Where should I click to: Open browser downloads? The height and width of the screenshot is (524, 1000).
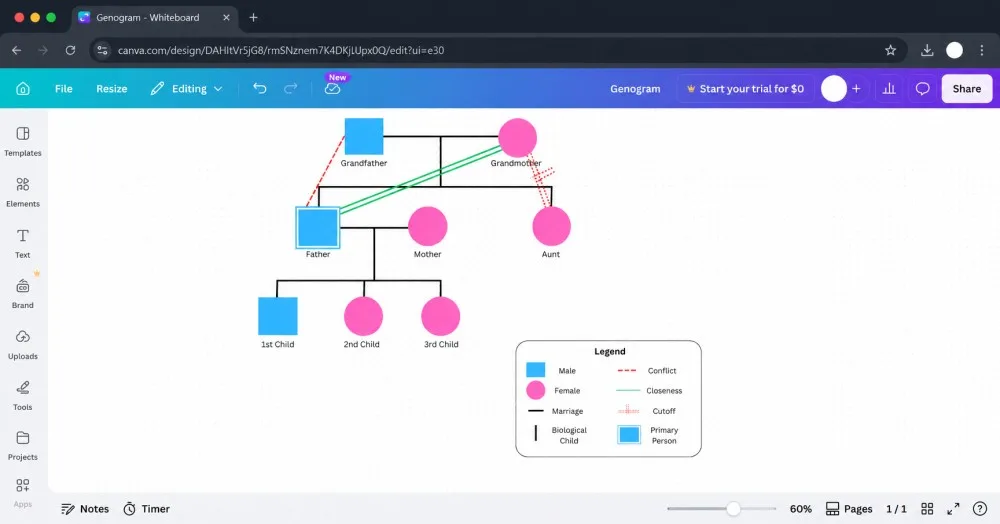click(x=927, y=50)
